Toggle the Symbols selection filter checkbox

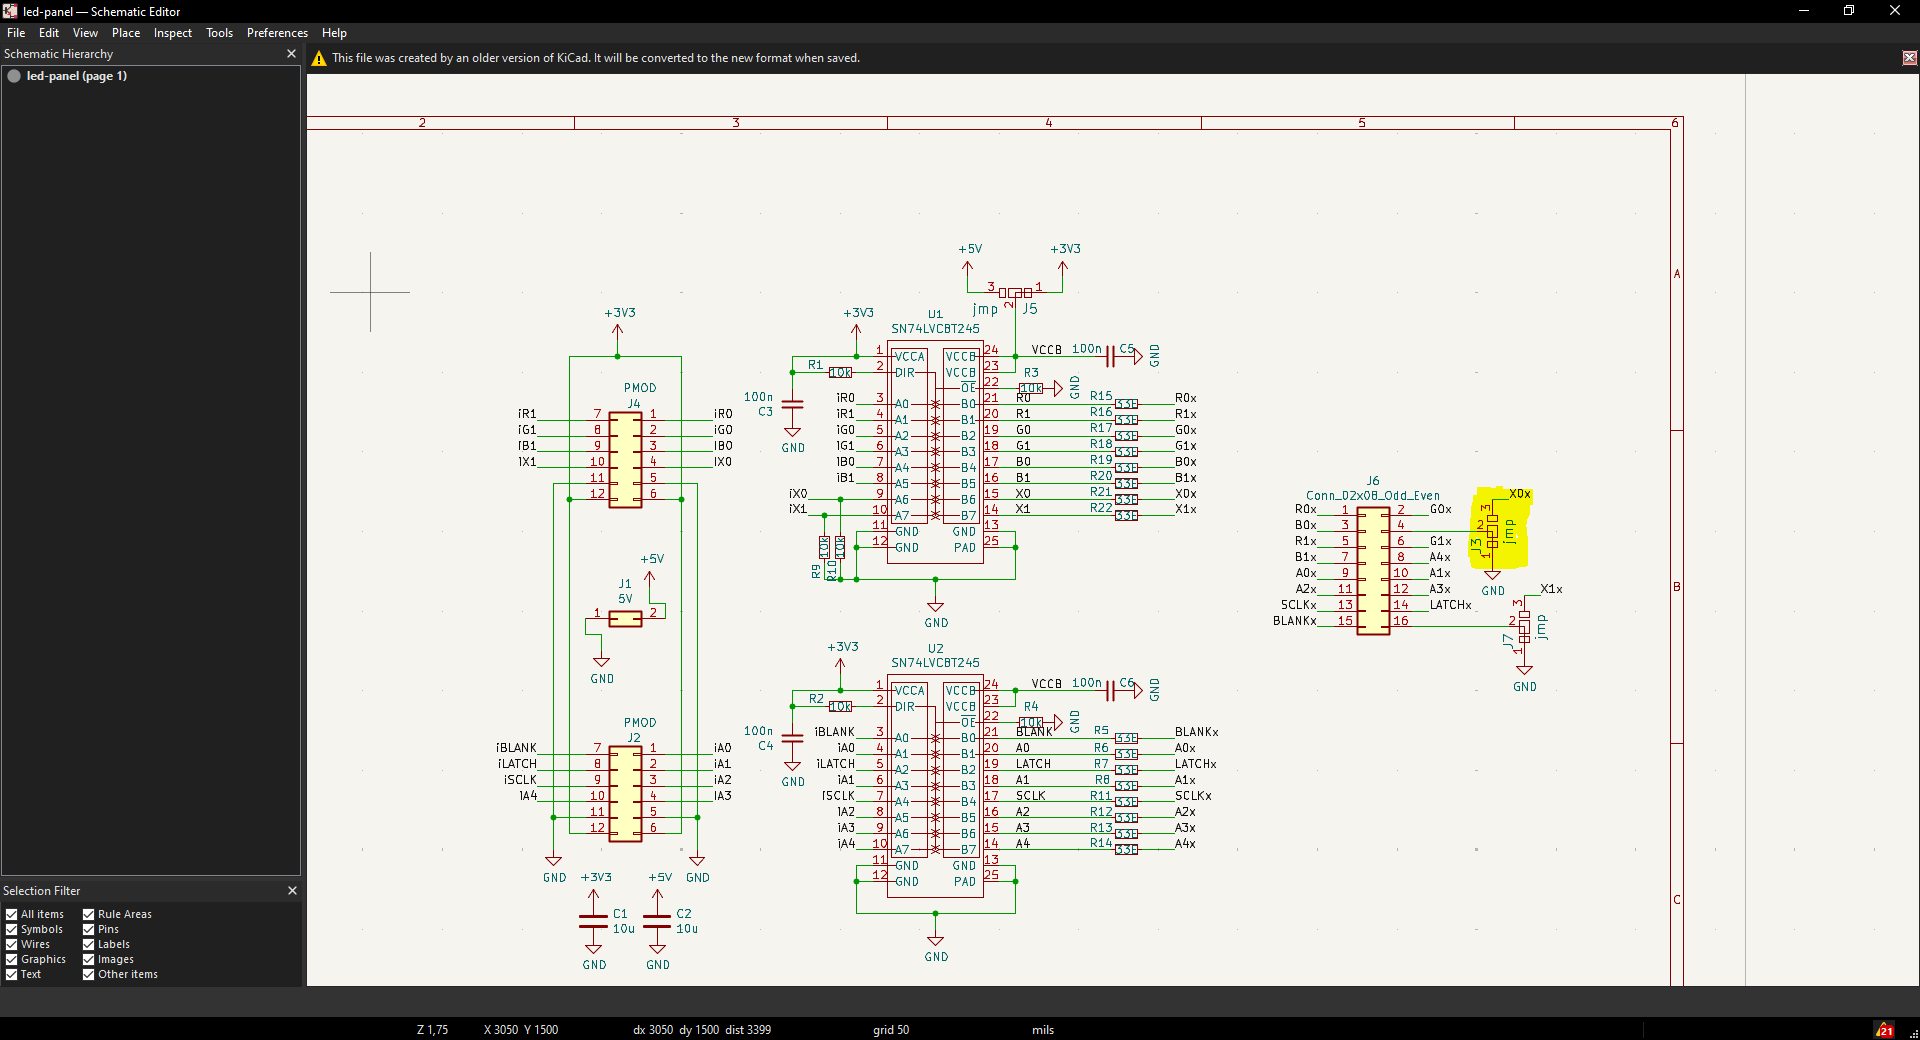tap(12, 929)
